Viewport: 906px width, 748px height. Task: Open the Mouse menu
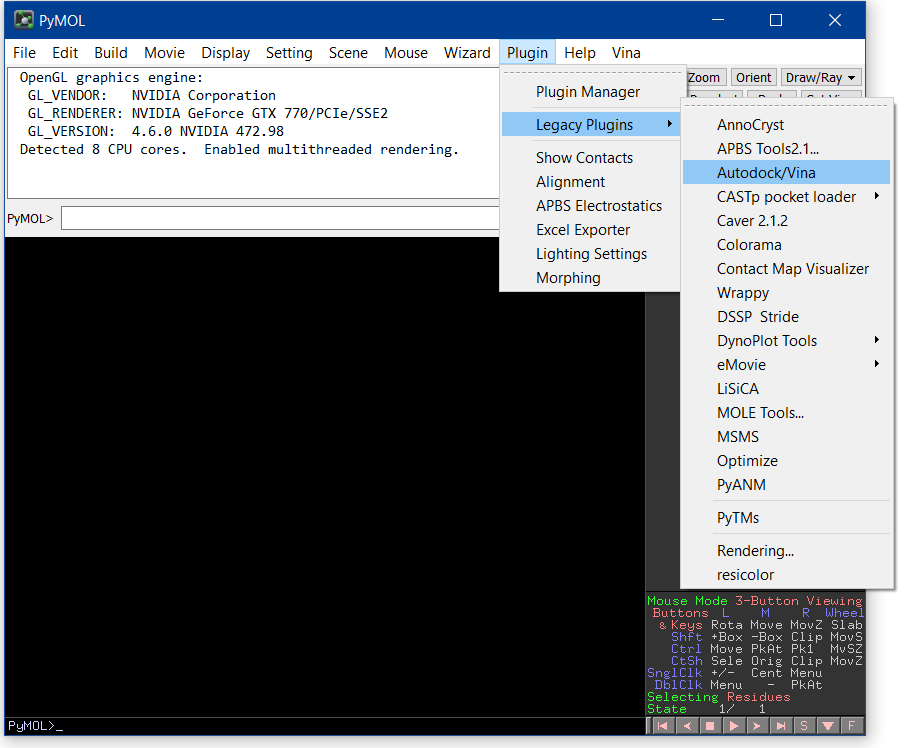coord(406,53)
